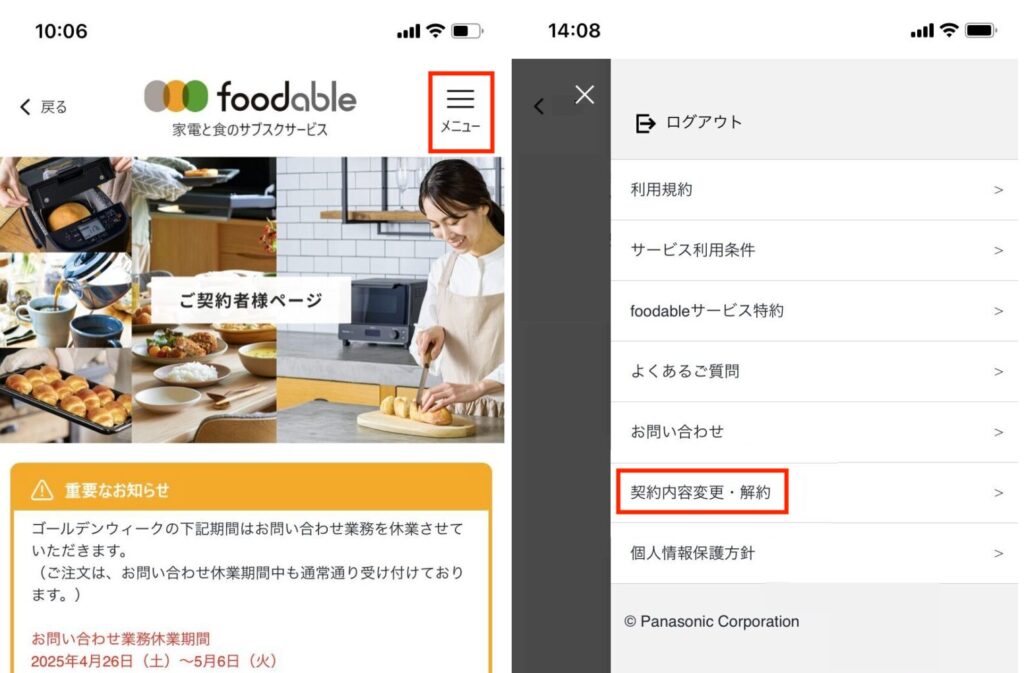
Task: Tap the left phone's Wi-Fi status icon
Action: [x=436, y=30]
